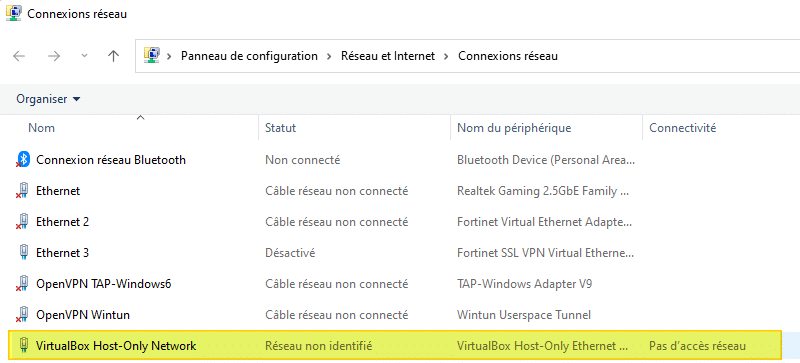This screenshot has height=363, width=800.
Task: Select the Ethernet 2 adapter icon
Action: tap(22, 222)
